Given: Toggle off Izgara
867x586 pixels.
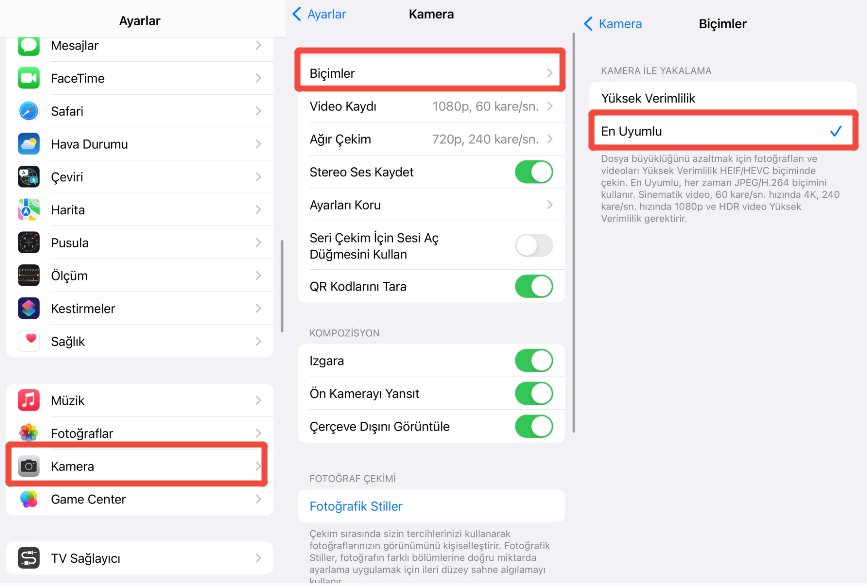Looking at the screenshot, I should [x=533, y=360].
